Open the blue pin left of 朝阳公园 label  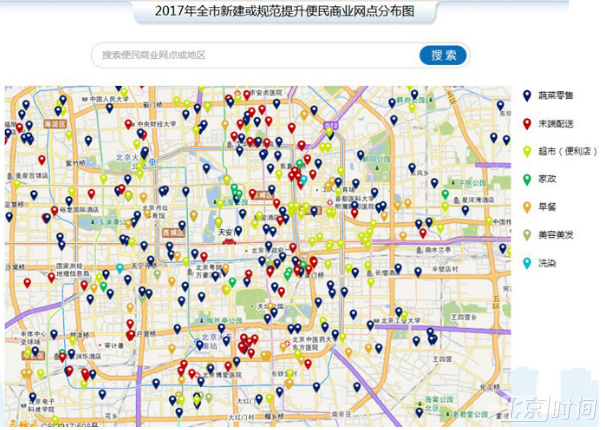point(364,155)
